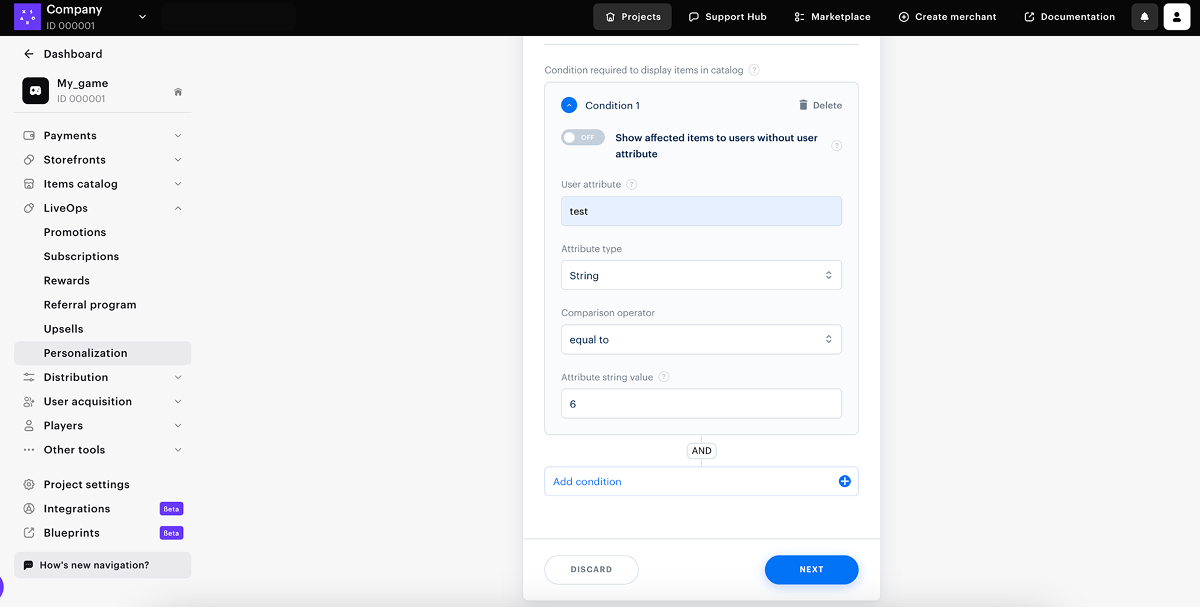Open Support Hub in top navigation
This screenshot has height=607, width=1200.
pos(727,17)
